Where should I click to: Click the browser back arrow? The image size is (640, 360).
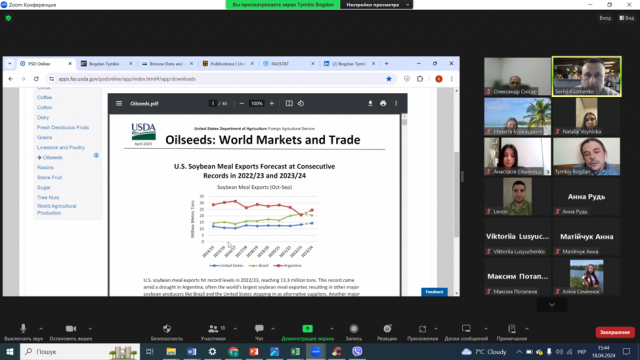(11, 79)
